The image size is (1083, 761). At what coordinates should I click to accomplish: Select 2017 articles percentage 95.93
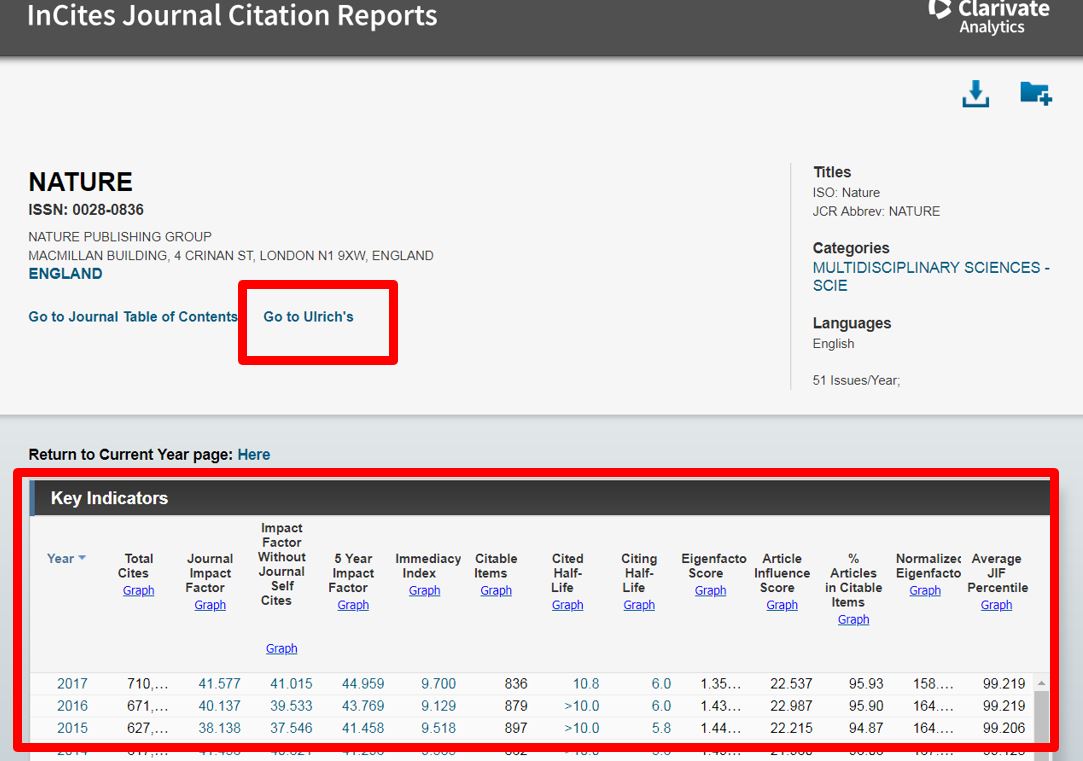click(866, 684)
